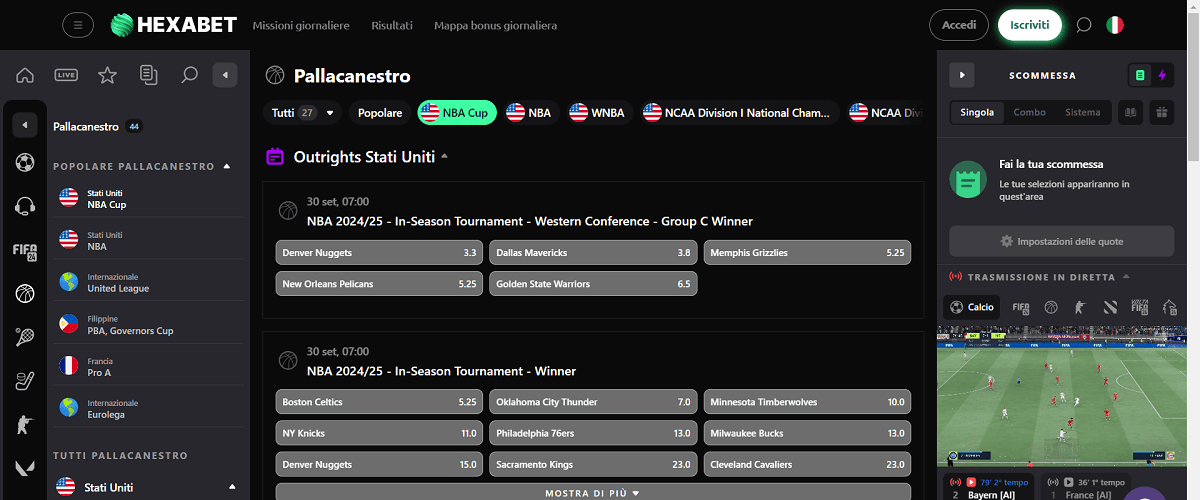Open the bet history document icon
1200x500 pixels.
149,75
